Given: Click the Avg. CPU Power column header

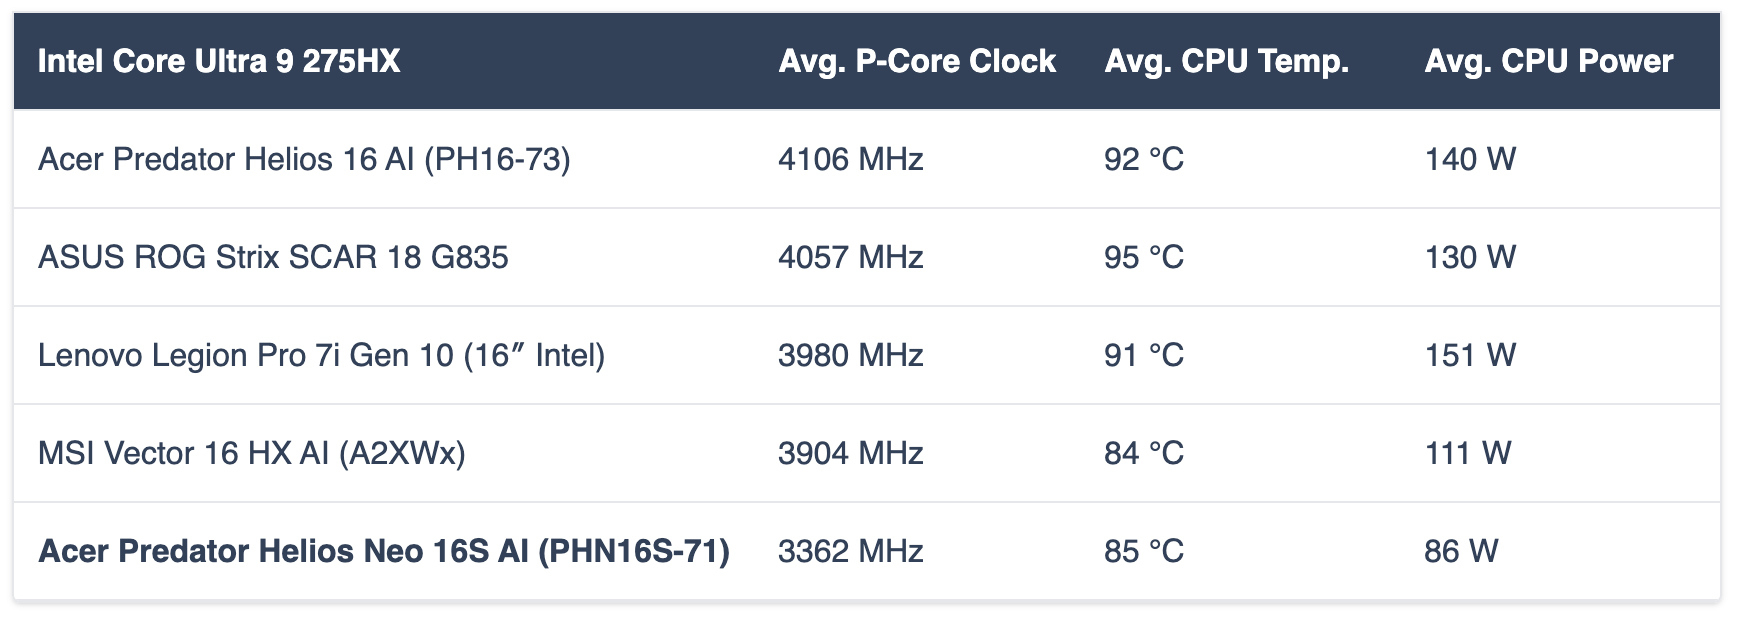Looking at the screenshot, I should click(1548, 62).
